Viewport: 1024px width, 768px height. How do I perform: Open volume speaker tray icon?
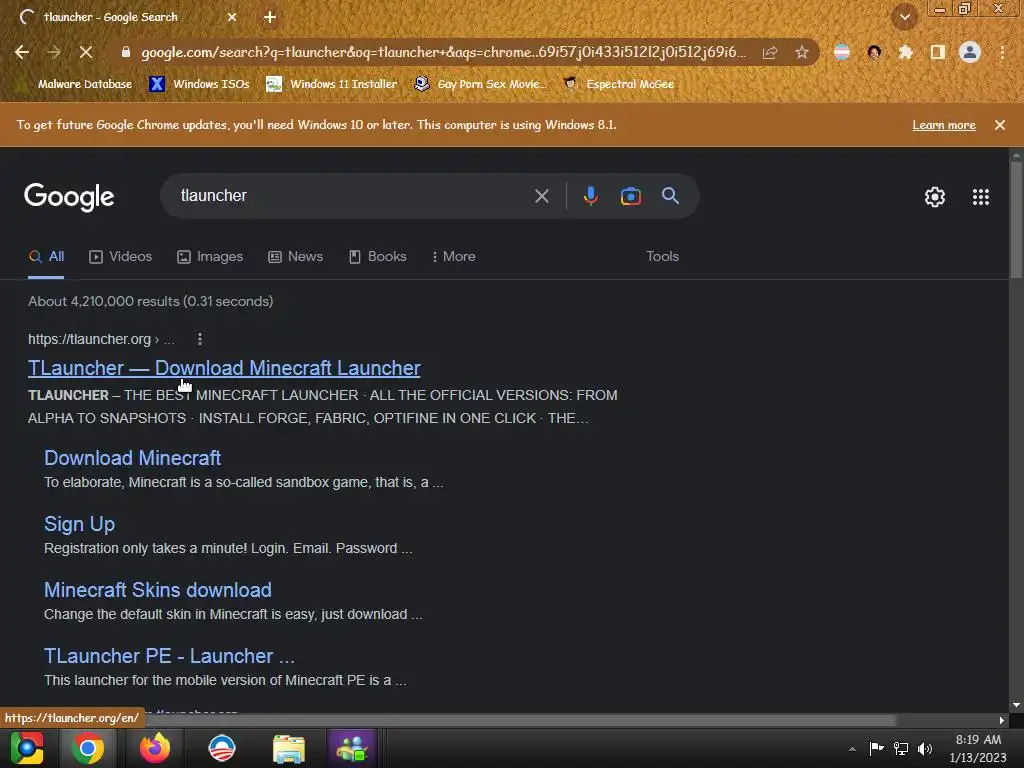coord(925,748)
